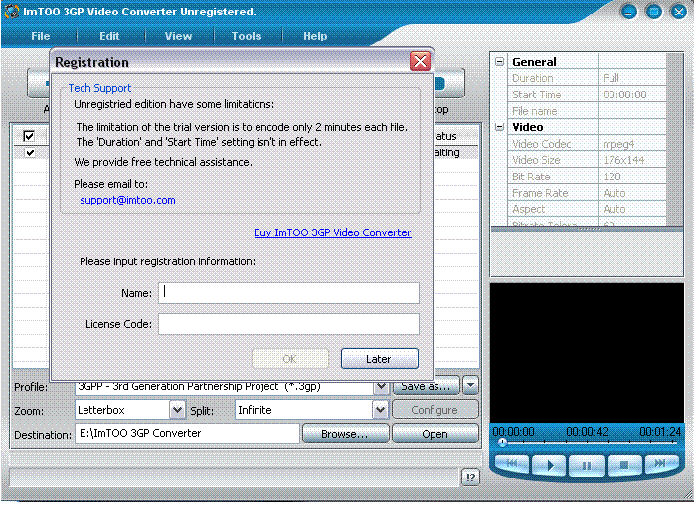This screenshot has width=698, height=506.
Task: Click the previous track player button
Action: click(511, 465)
